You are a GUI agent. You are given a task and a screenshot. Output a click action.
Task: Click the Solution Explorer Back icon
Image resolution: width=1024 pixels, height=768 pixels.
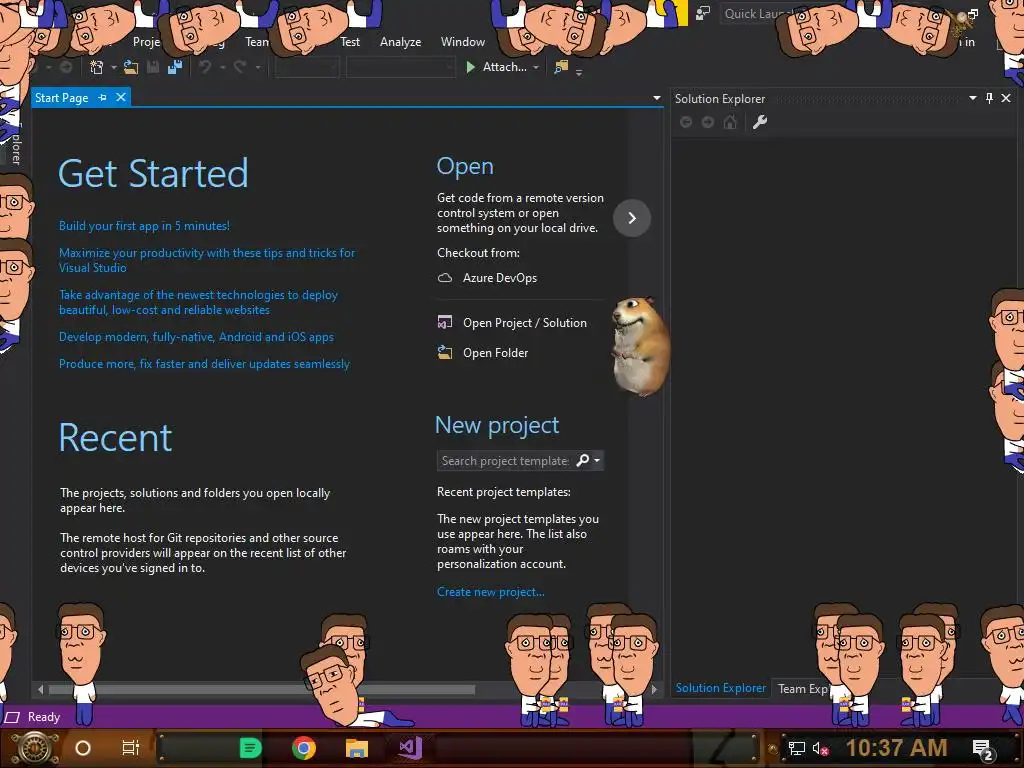pyautogui.click(x=686, y=122)
